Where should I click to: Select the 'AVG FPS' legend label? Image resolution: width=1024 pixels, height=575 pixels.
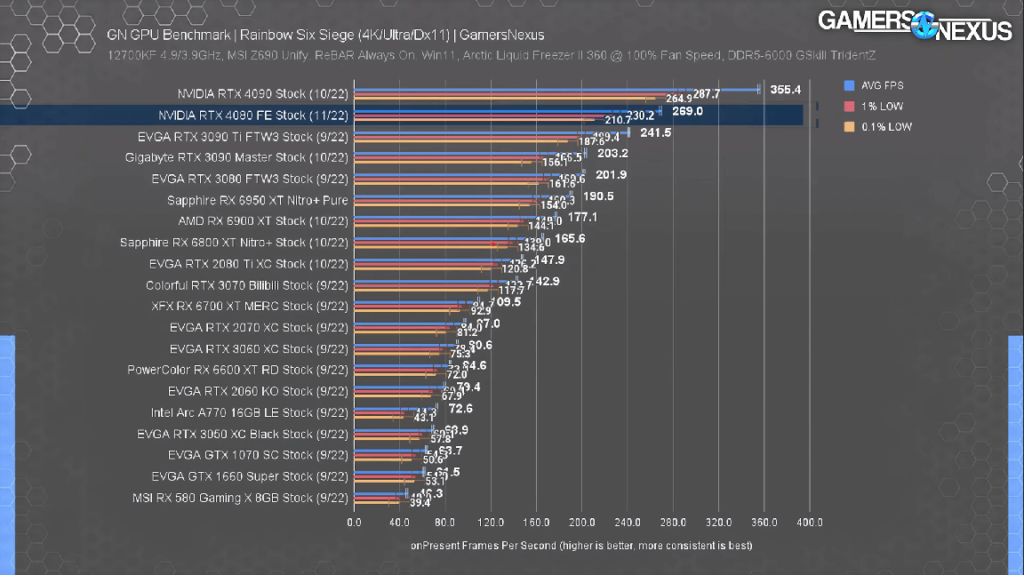882,86
